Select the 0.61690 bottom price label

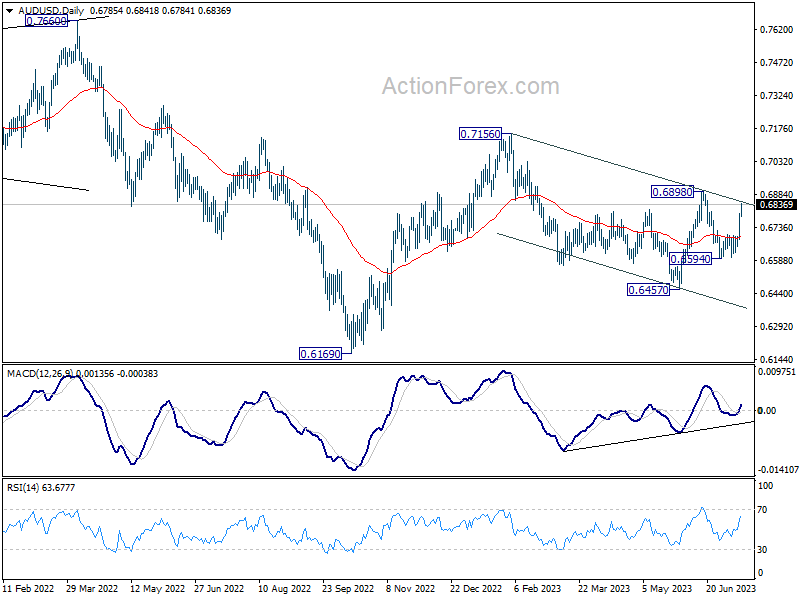pos(320,354)
